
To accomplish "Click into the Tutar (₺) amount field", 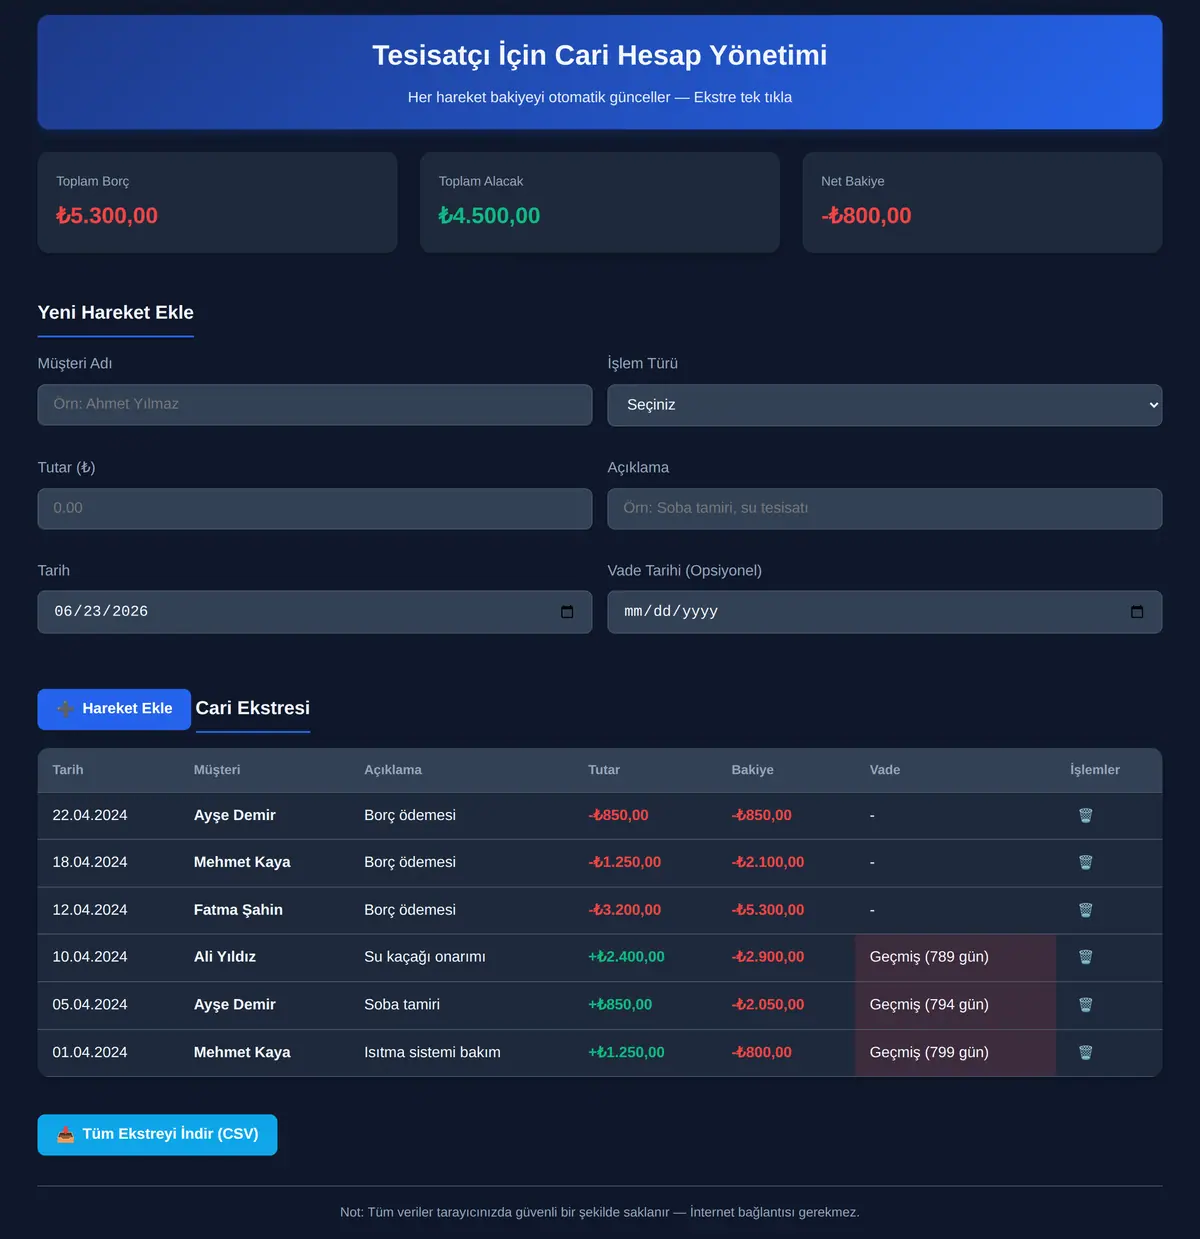I will [x=315, y=509].
